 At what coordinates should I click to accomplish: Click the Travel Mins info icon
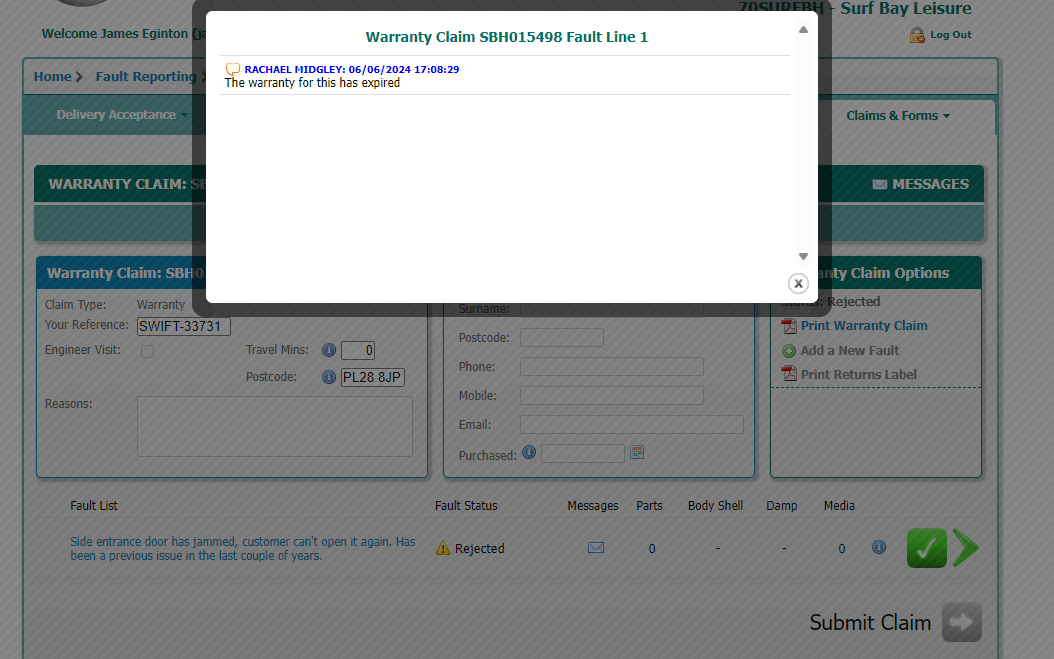pyautogui.click(x=329, y=350)
